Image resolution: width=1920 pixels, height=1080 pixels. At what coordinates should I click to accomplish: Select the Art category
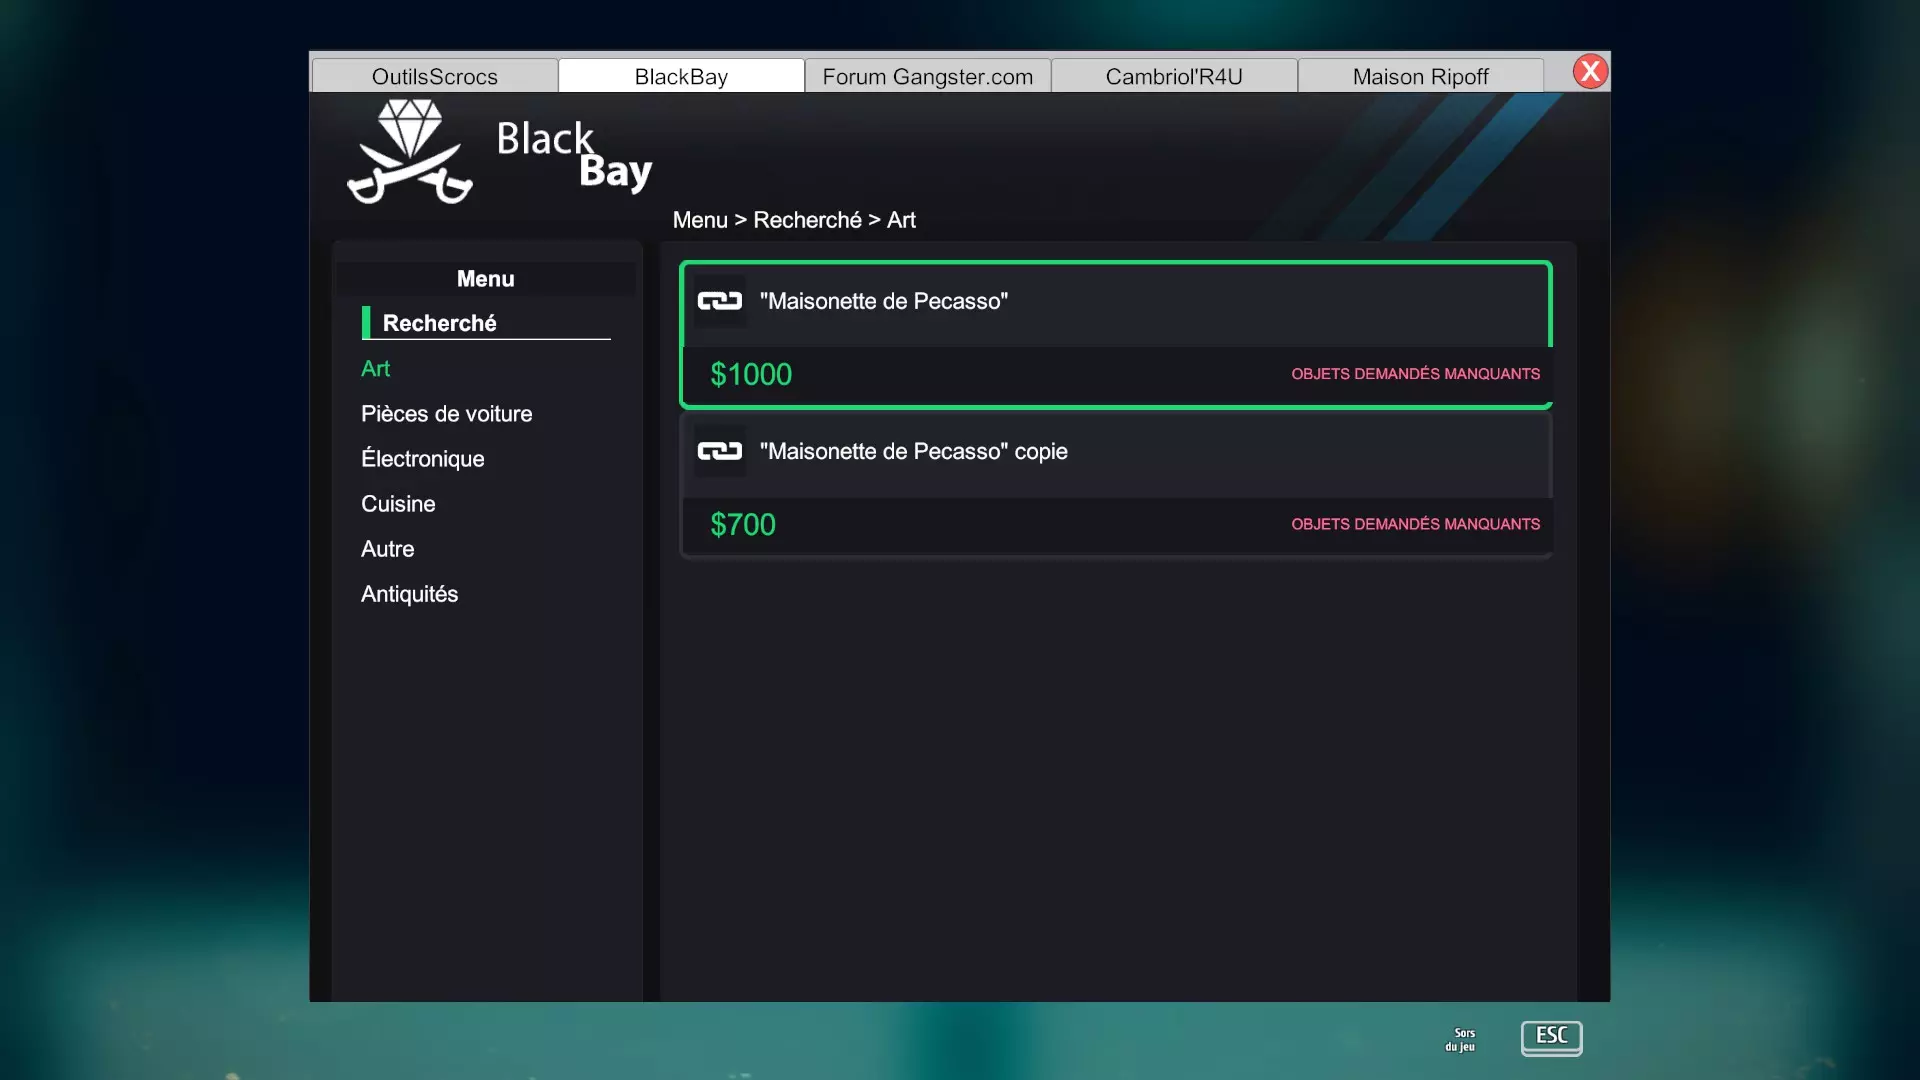pos(376,369)
